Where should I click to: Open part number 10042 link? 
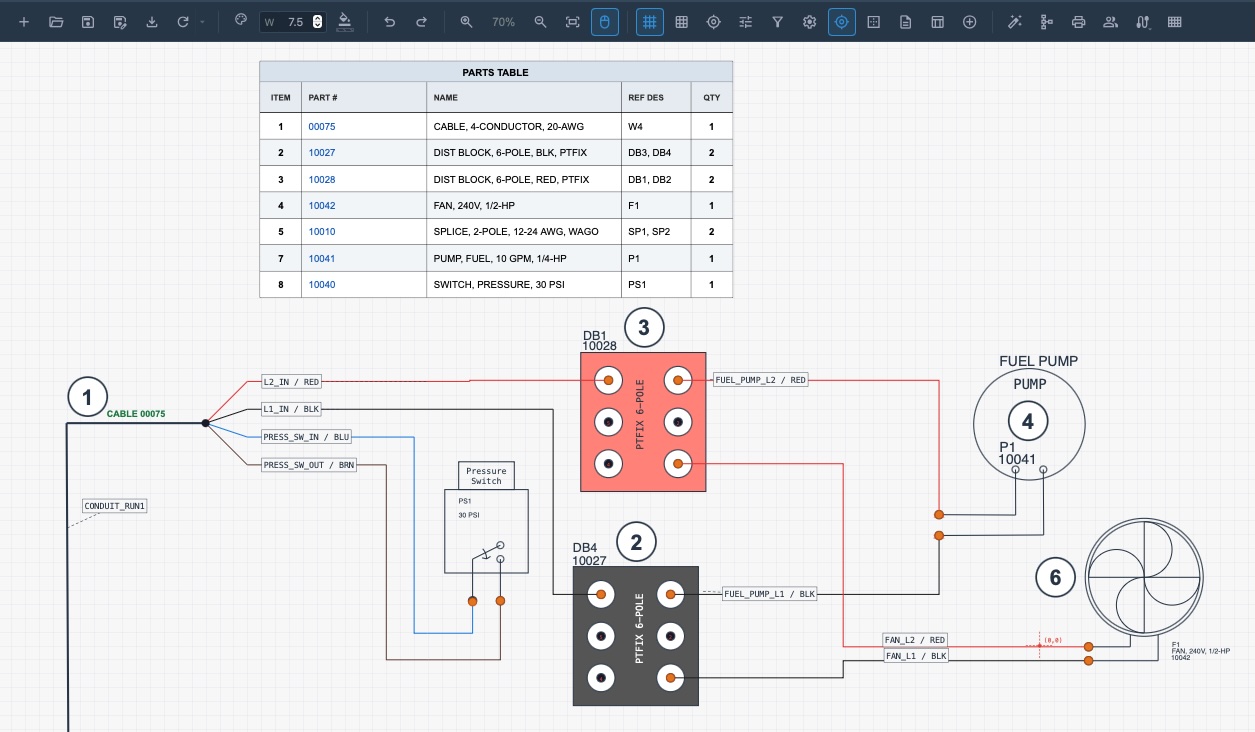[x=322, y=205]
